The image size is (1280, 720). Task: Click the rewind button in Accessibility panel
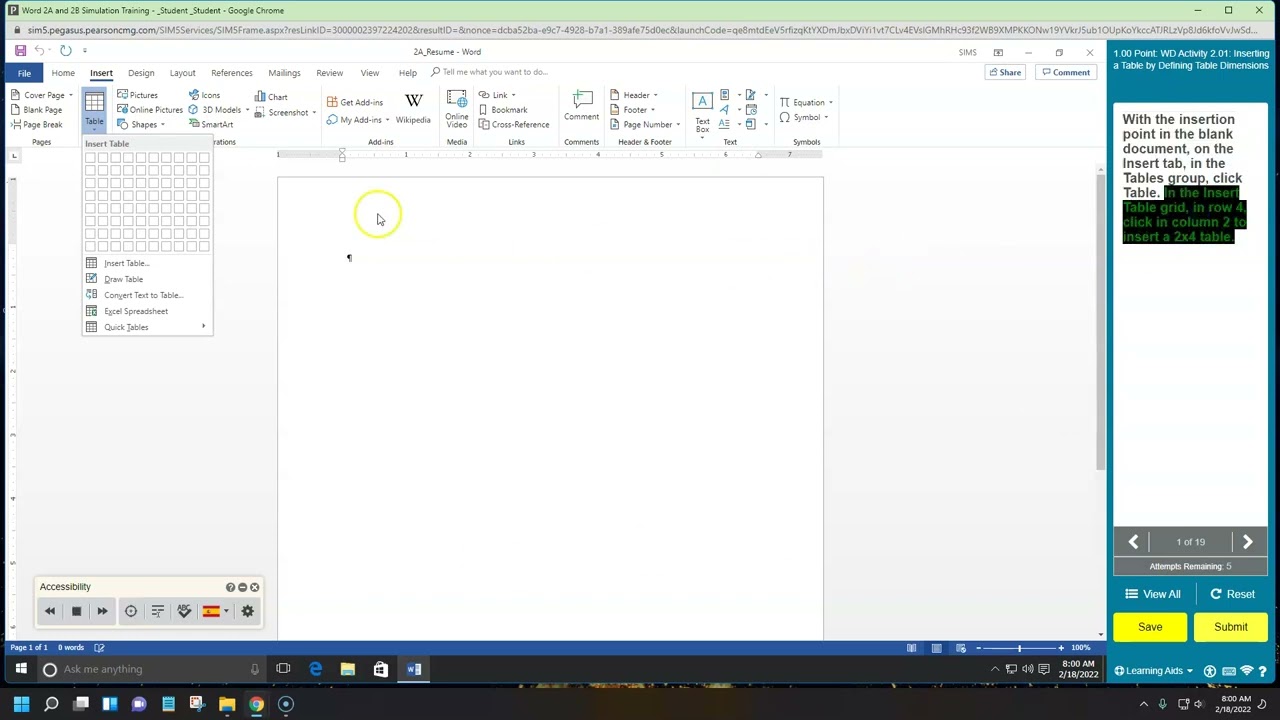(x=50, y=611)
